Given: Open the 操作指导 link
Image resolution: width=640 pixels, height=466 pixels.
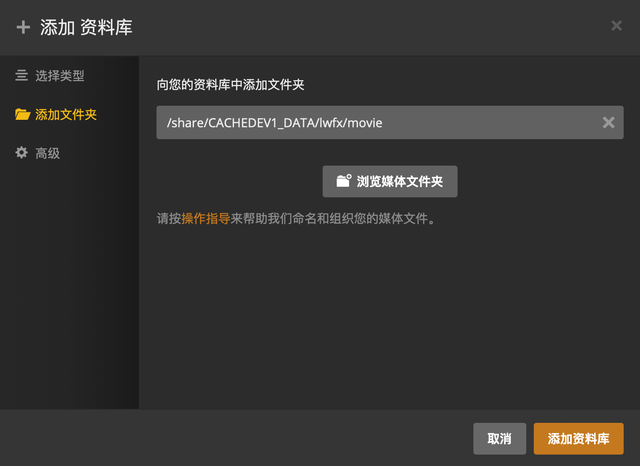Looking at the screenshot, I should pos(206,219).
